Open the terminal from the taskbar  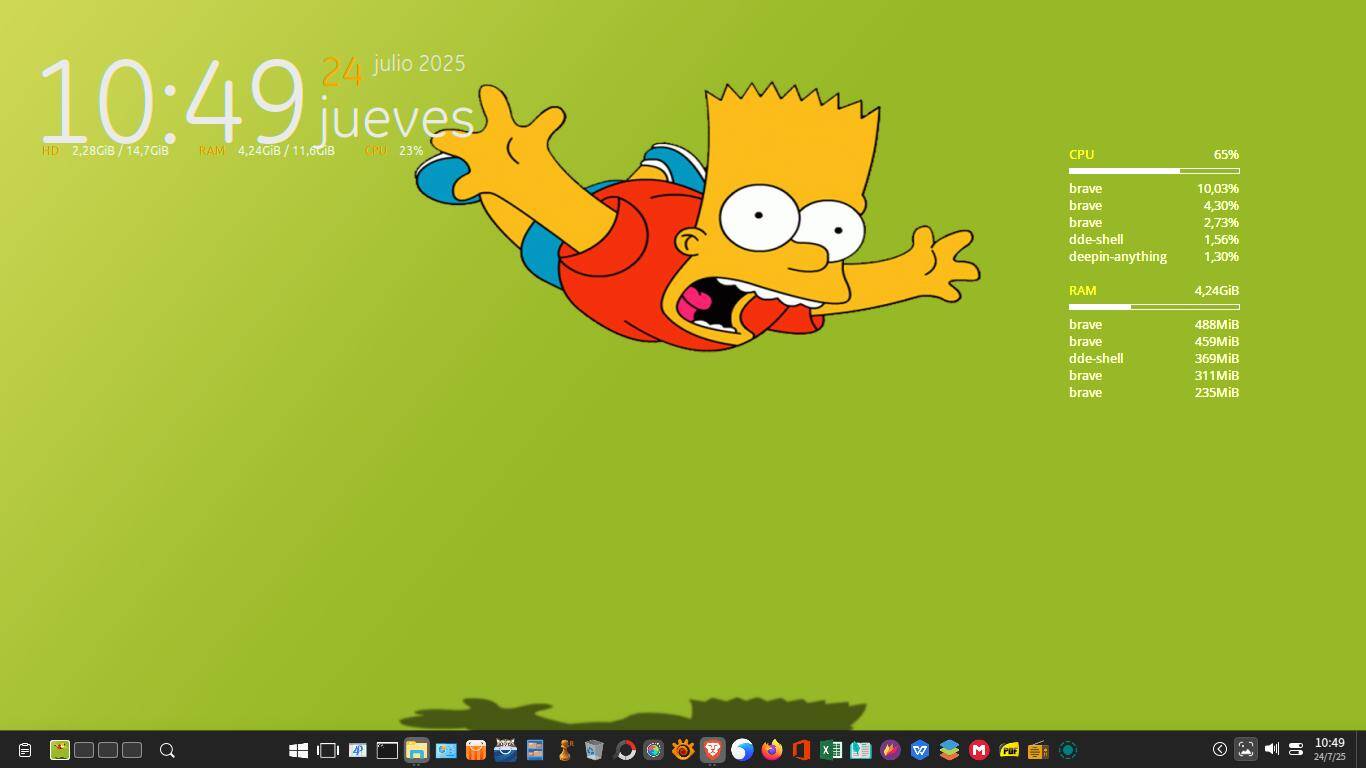(387, 750)
